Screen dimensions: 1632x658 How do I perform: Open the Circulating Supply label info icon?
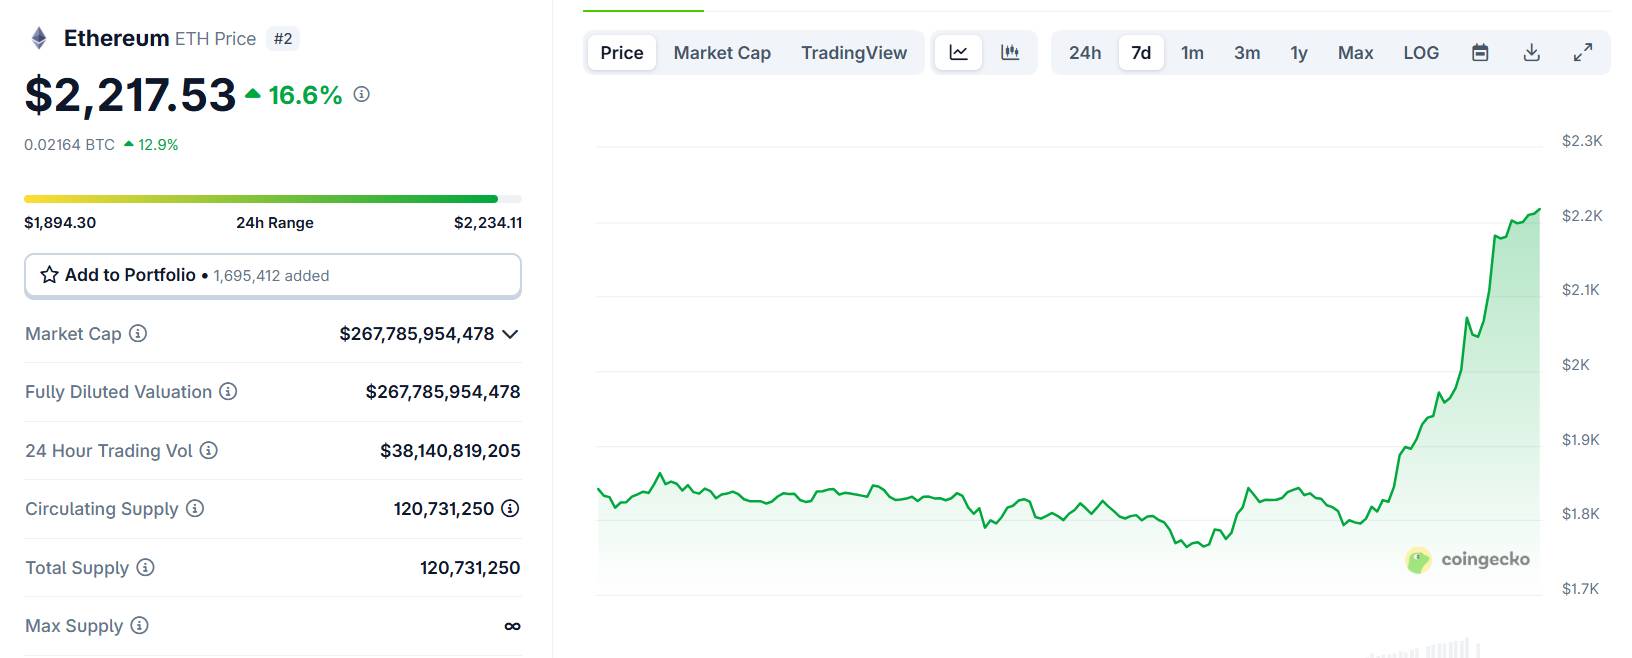coord(195,508)
